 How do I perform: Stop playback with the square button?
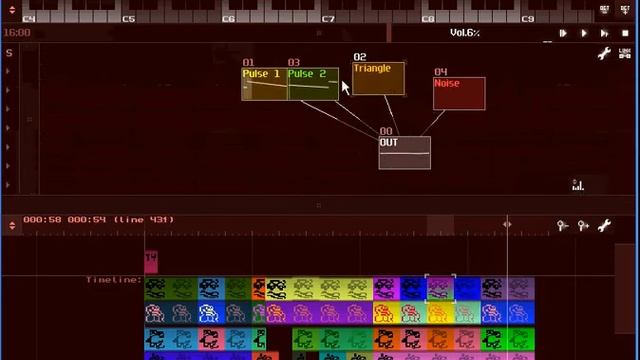coord(625,33)
